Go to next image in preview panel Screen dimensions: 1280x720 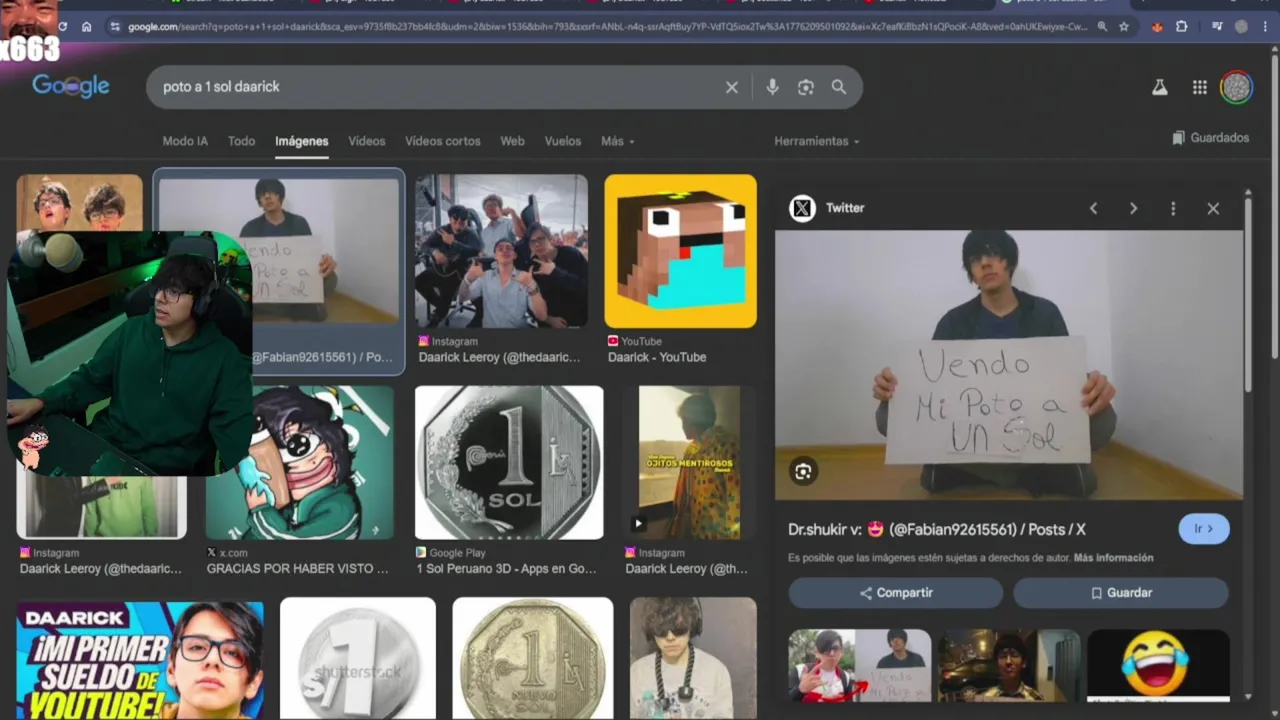pyautogui.click(x=1133, y=208)
